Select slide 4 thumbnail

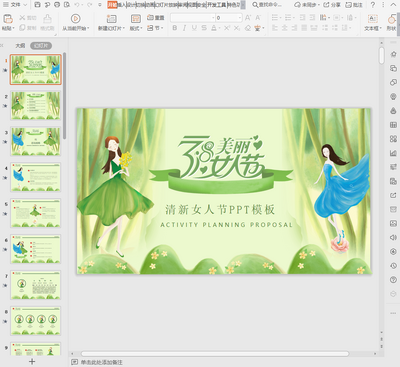(36, 177)
